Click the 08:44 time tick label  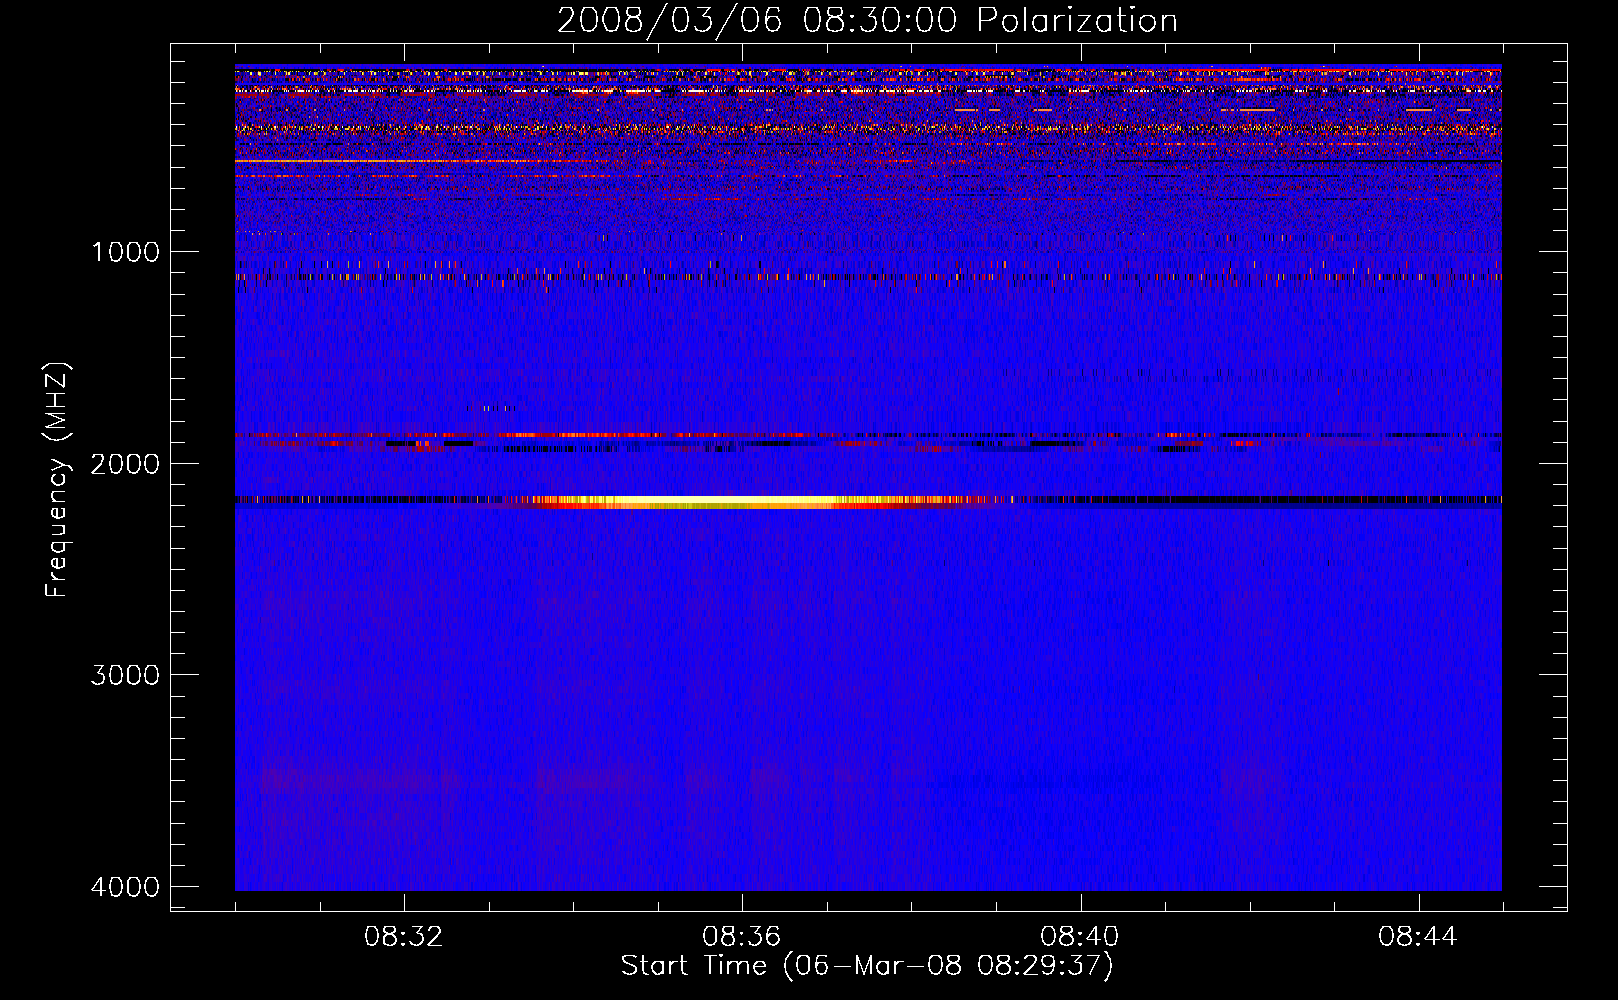pos(1418,937)
